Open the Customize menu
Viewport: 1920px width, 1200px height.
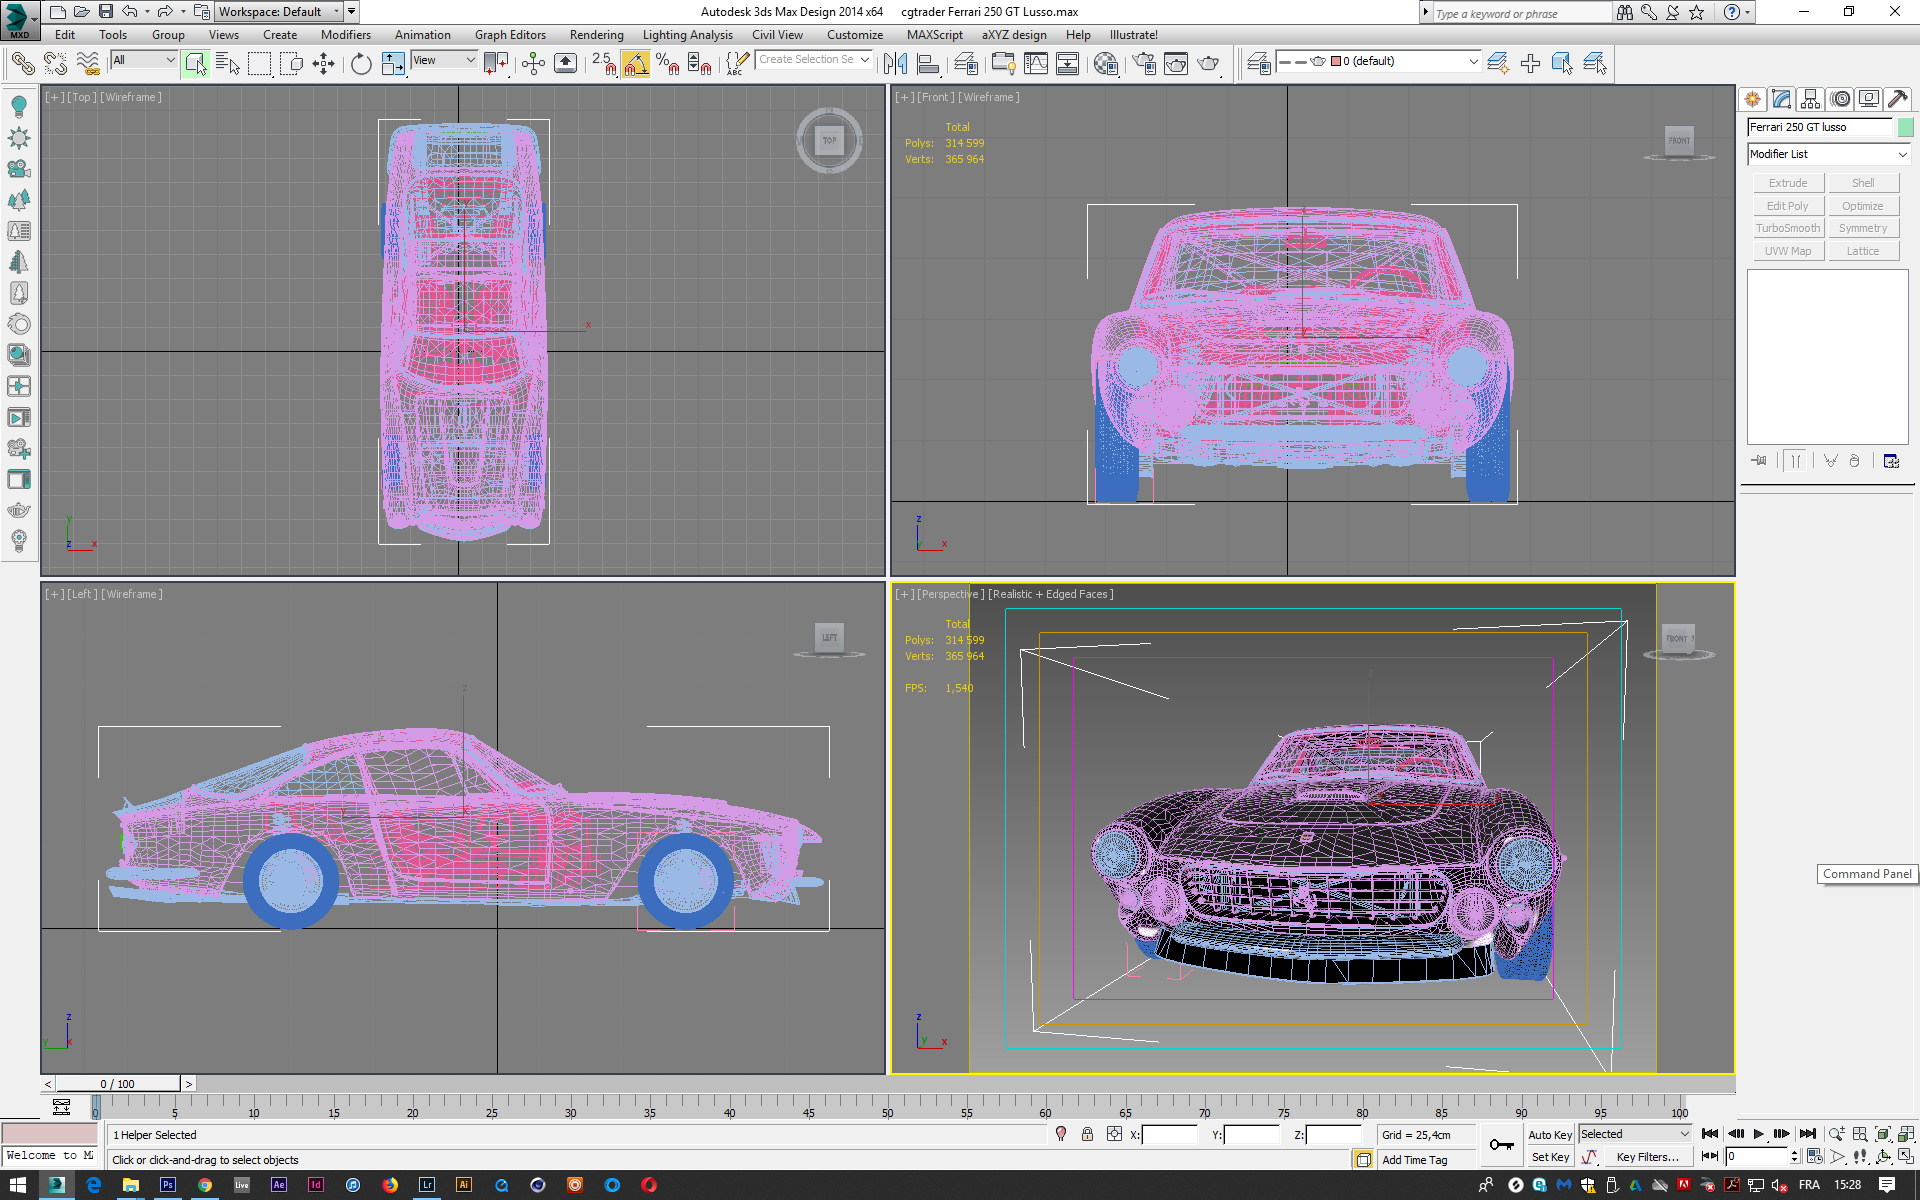click(855, 35)
